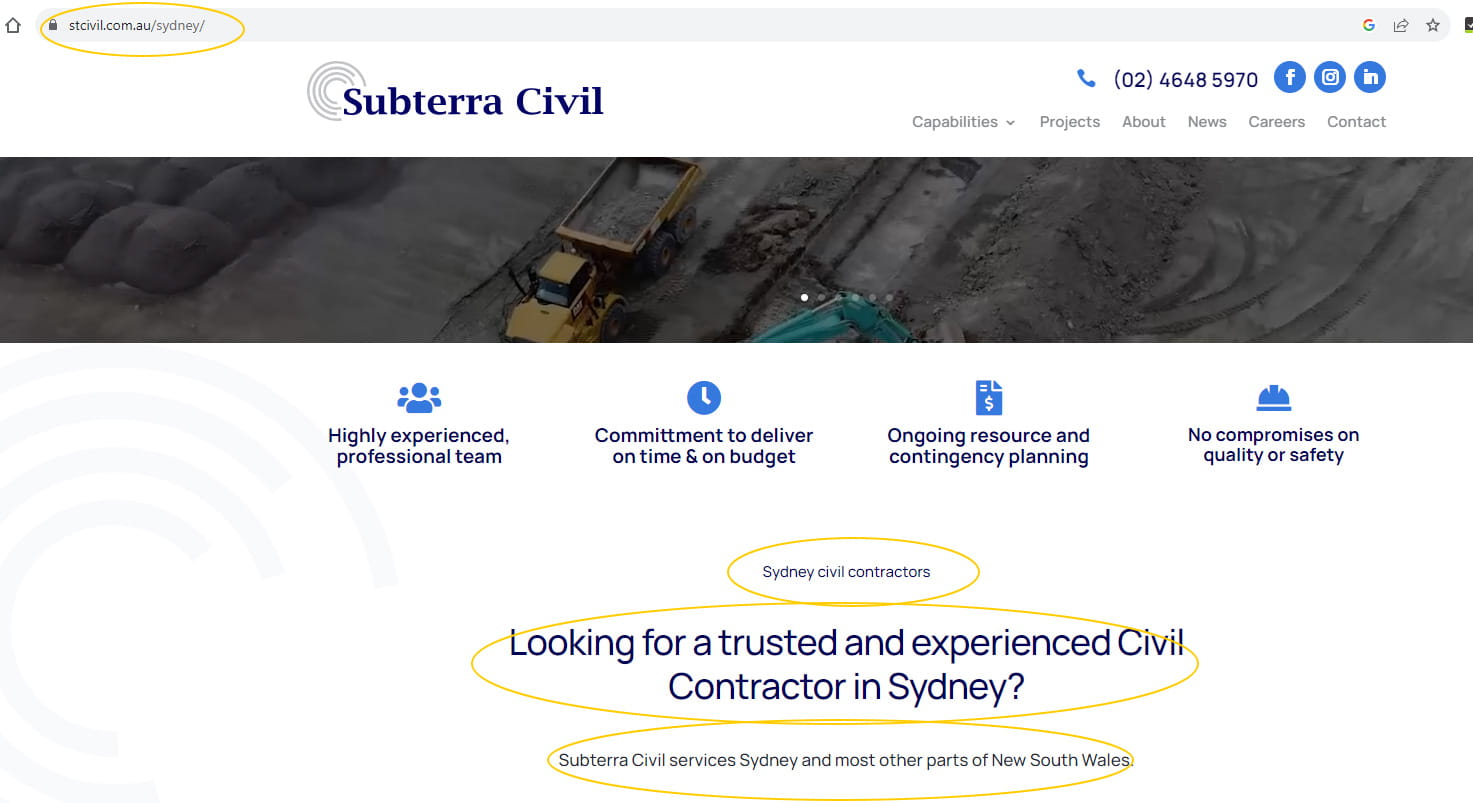Image resolution: width=1473 pixels, height=803 pixels.
Task: Call the number (02) 4648 5970
Action: point(1186,80)
